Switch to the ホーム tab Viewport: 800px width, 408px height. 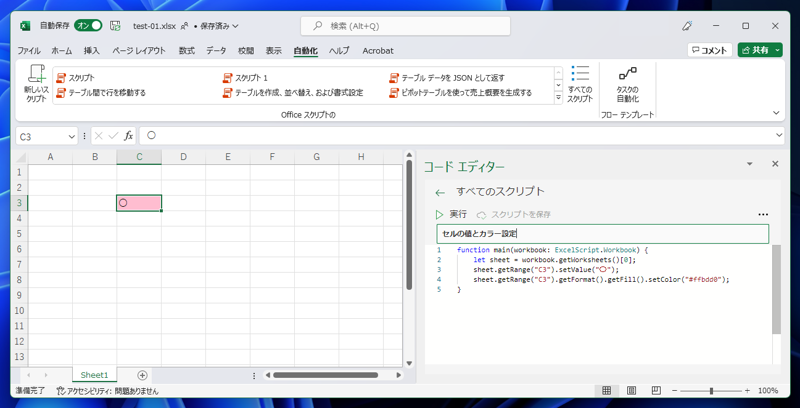point(62,50)
